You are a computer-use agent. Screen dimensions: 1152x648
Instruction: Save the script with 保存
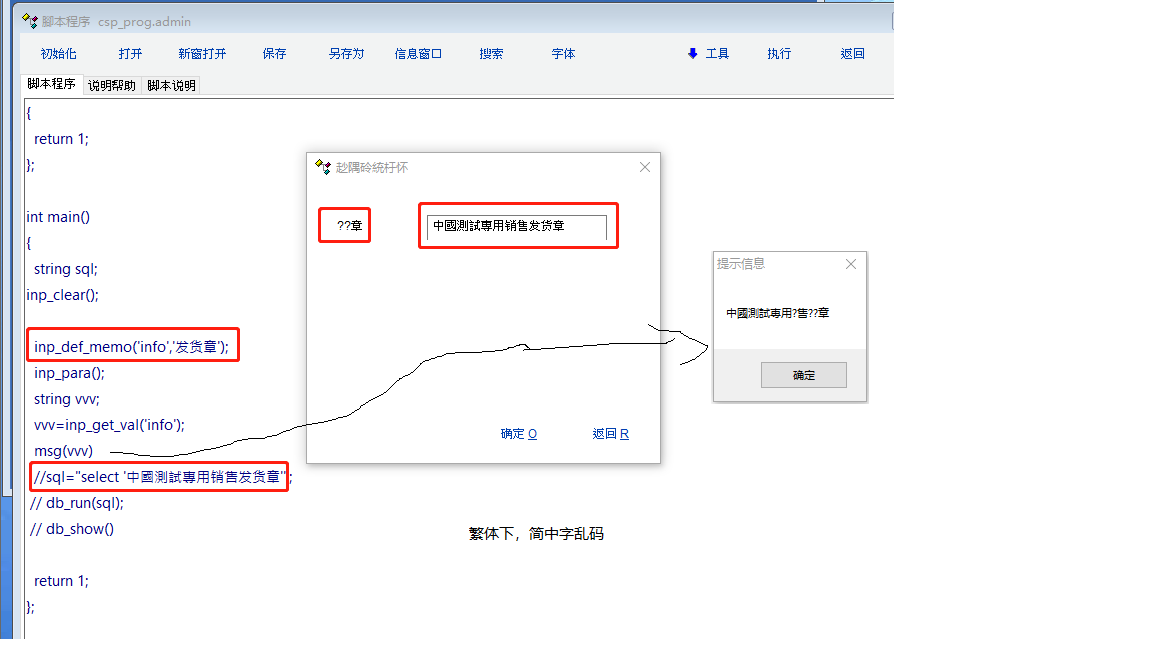click(x=274, y=54)
